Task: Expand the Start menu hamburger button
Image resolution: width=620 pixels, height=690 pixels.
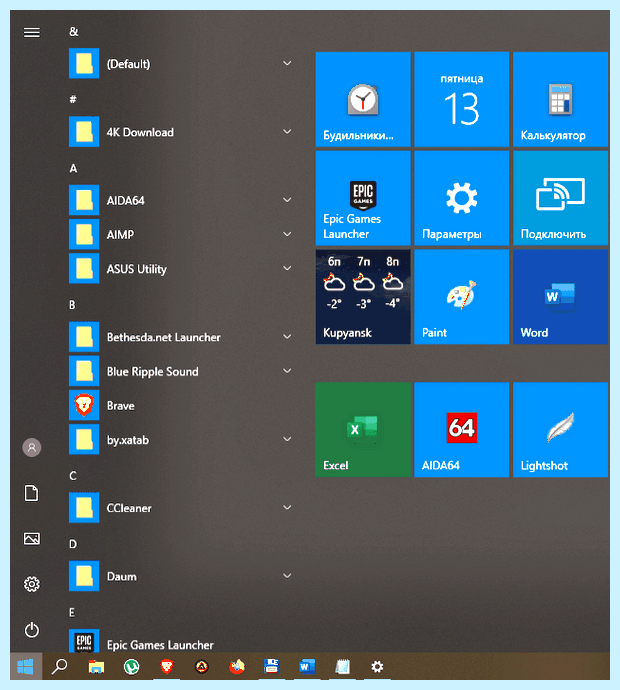Action: click(32, 33)
